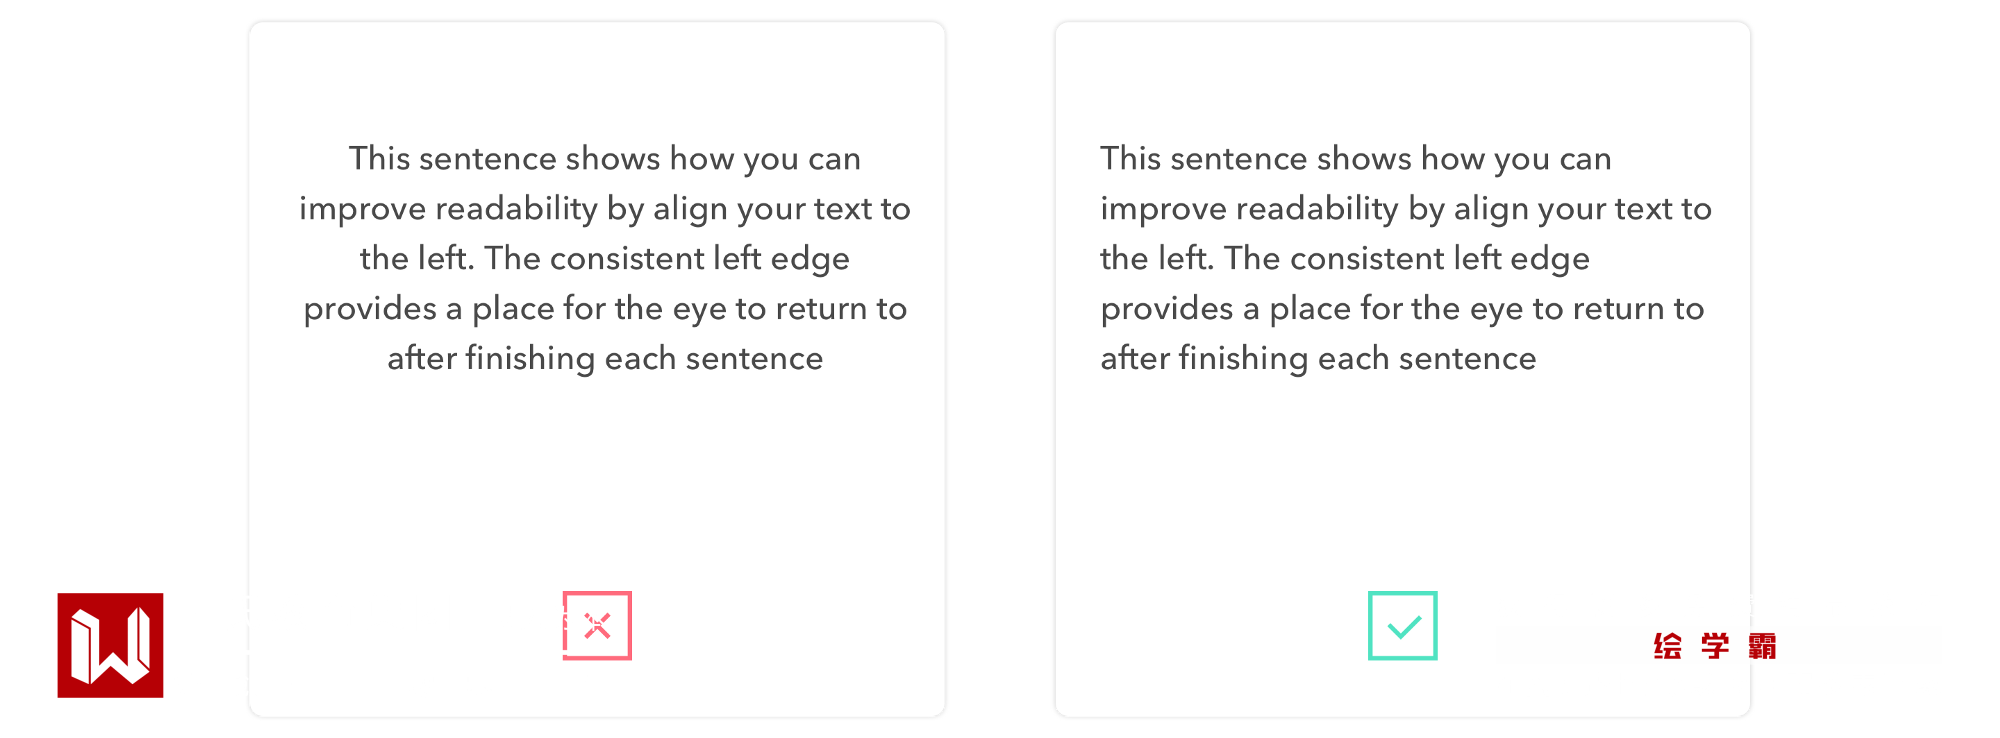Click the red X mark box
2000x738 pixels.
coord(597,626)
